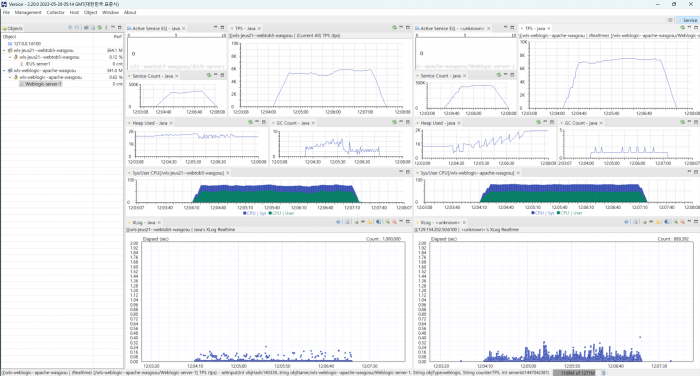Image resolution: width=700 pixels, height=376 pixels.
Task: Refresh the left GC Count - Java chart
Action: tap(394, 122)
